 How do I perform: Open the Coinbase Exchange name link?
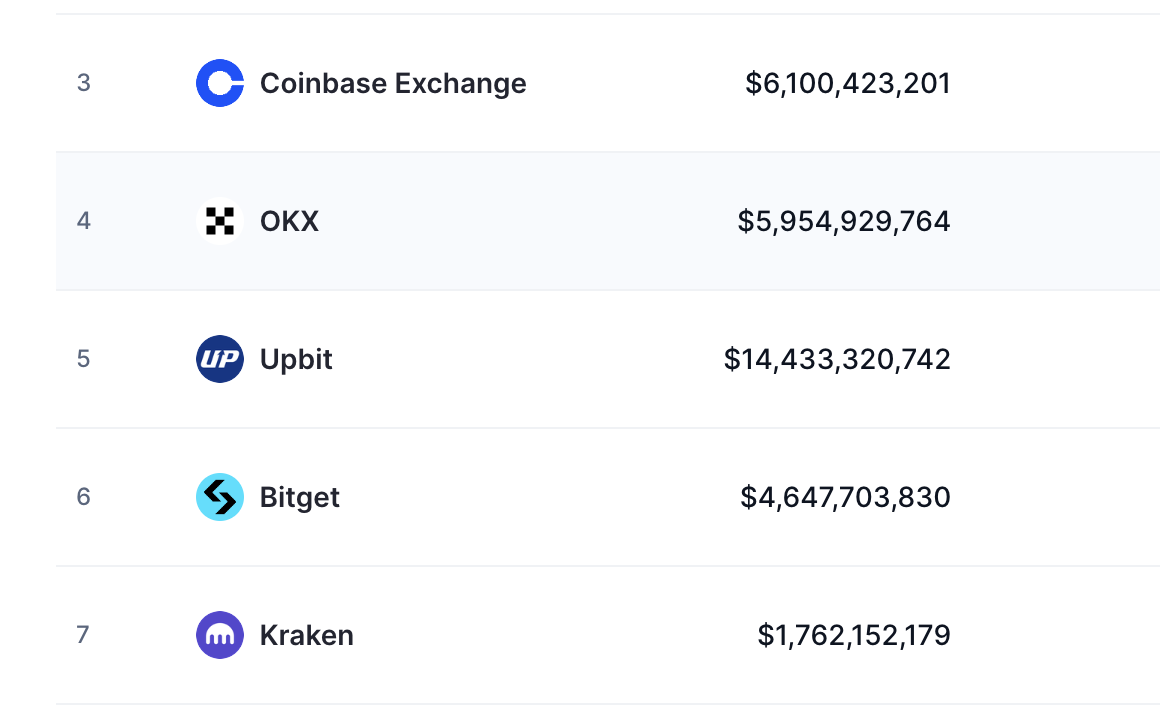pos(393,83)
